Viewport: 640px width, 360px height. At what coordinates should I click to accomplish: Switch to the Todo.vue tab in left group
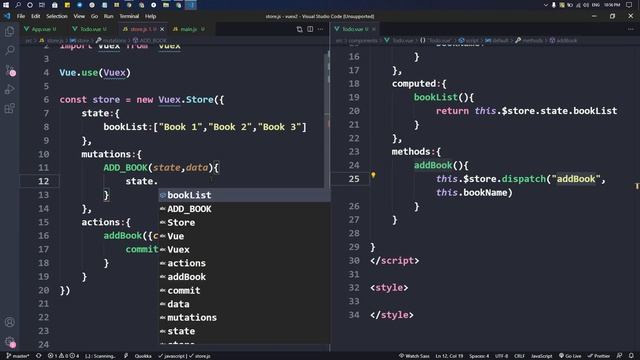pyautogui.click(x=90, y=29)
